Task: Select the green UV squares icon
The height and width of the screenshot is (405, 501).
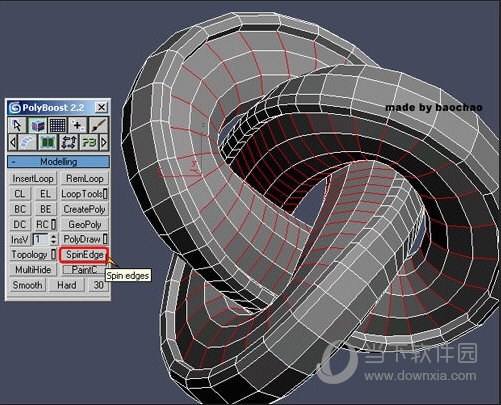Action: point(48,142)
